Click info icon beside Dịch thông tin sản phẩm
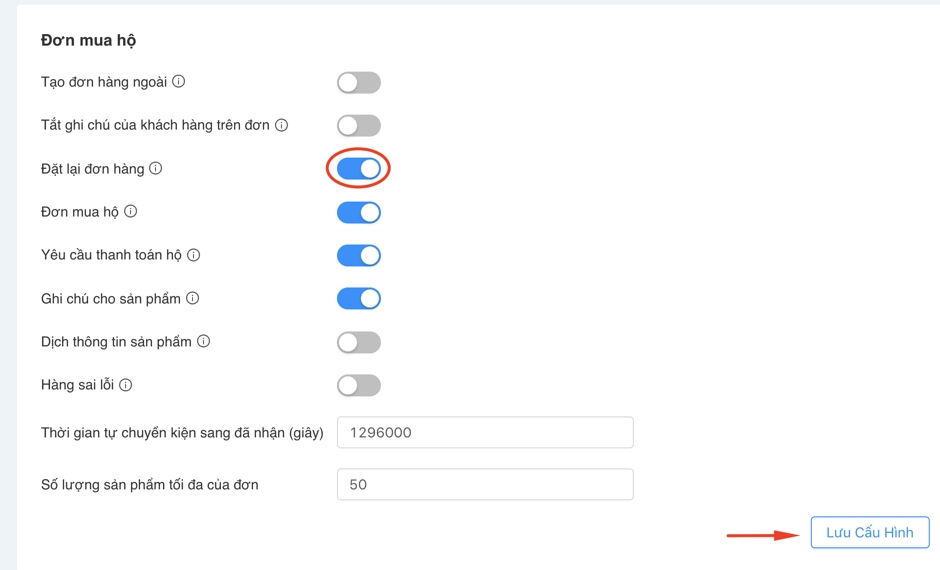The image size is (940, 570). tap(204, 341)
